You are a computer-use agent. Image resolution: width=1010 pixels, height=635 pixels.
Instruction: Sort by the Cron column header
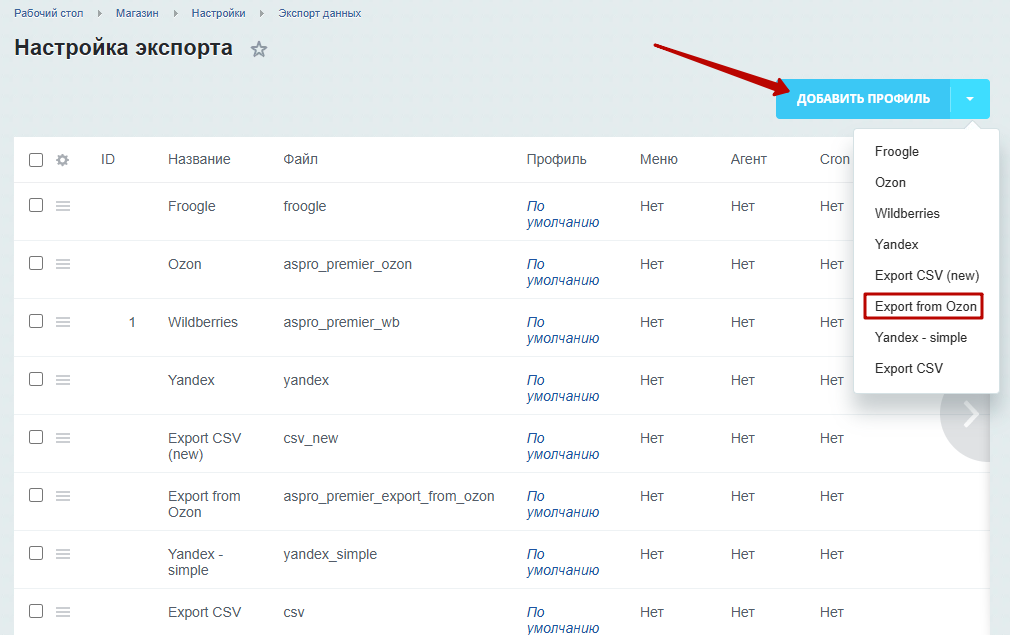pyautogui.click(x=835, y=159)
